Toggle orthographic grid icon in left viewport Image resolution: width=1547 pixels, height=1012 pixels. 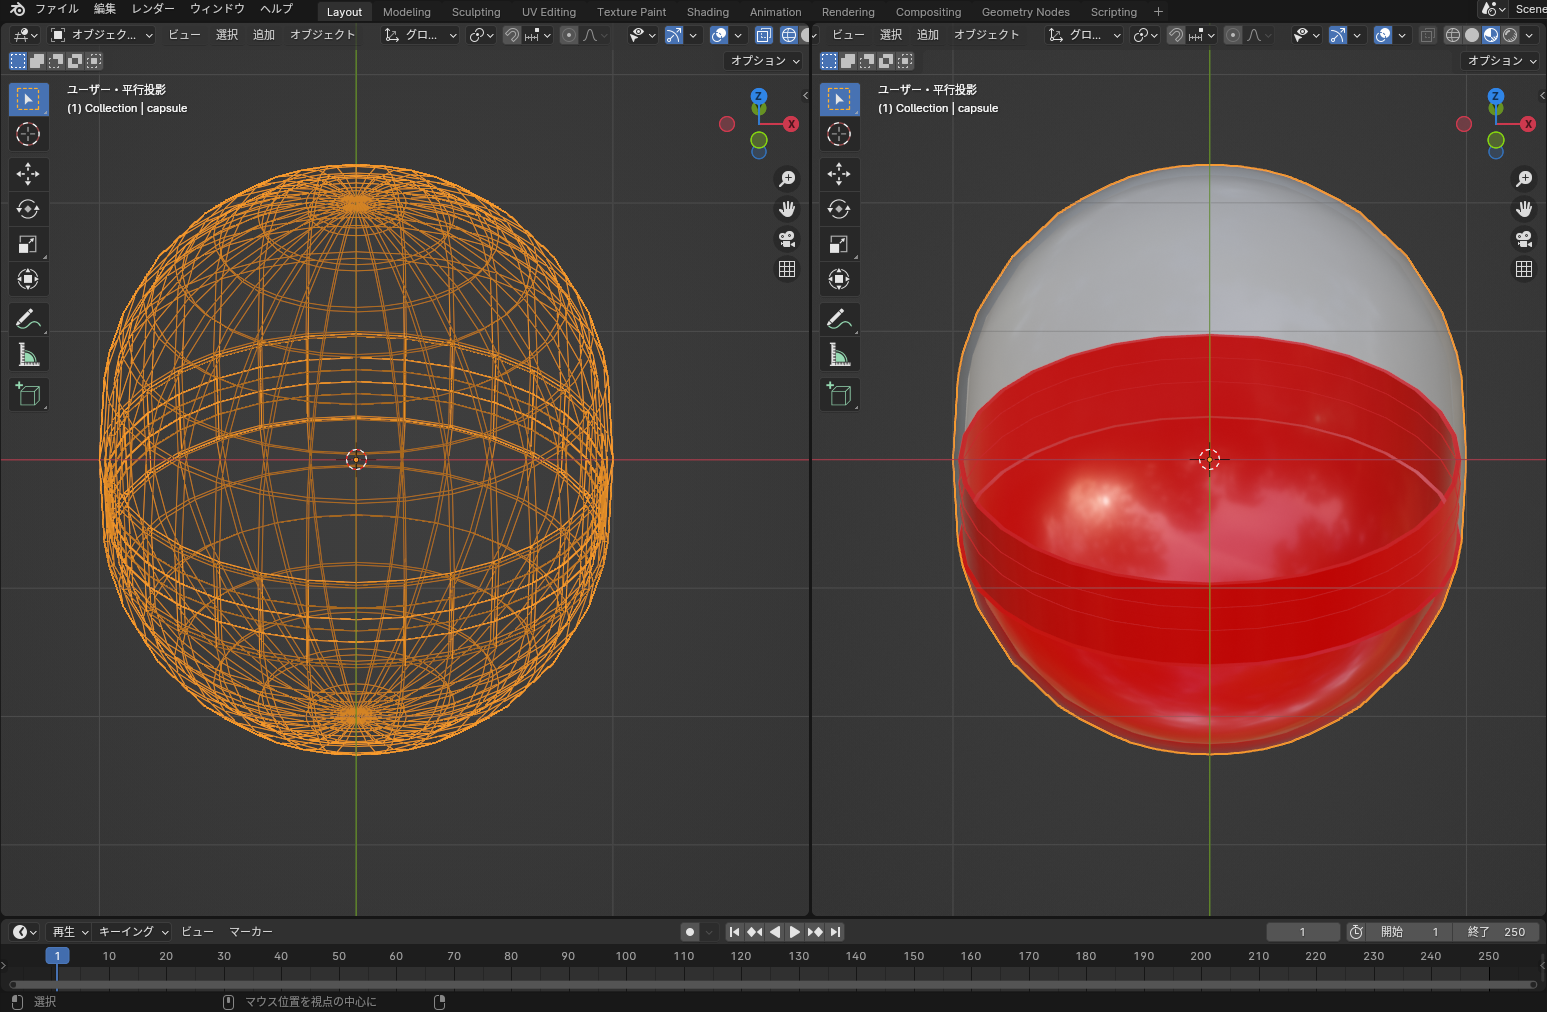point(787,269)
